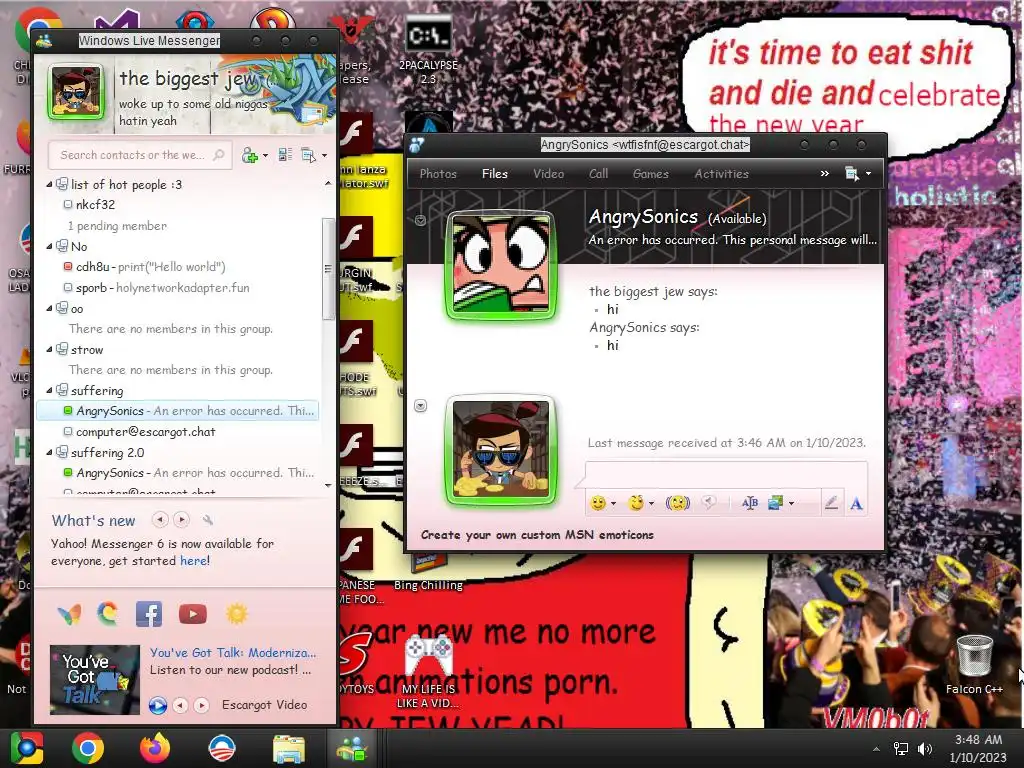Click the personal message 'woke up to some...'
The width and height of the screenshot is (1024, 768).
pos(193,112)
